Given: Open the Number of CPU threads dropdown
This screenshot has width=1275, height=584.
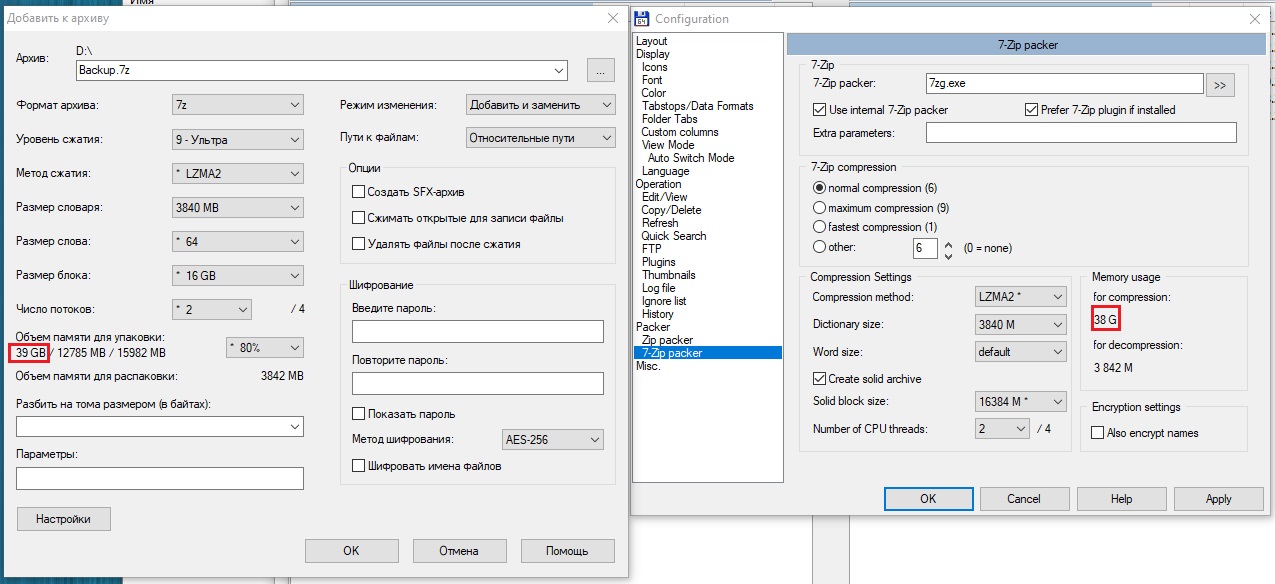Looking at the screenshot, I should point(1002,429).
